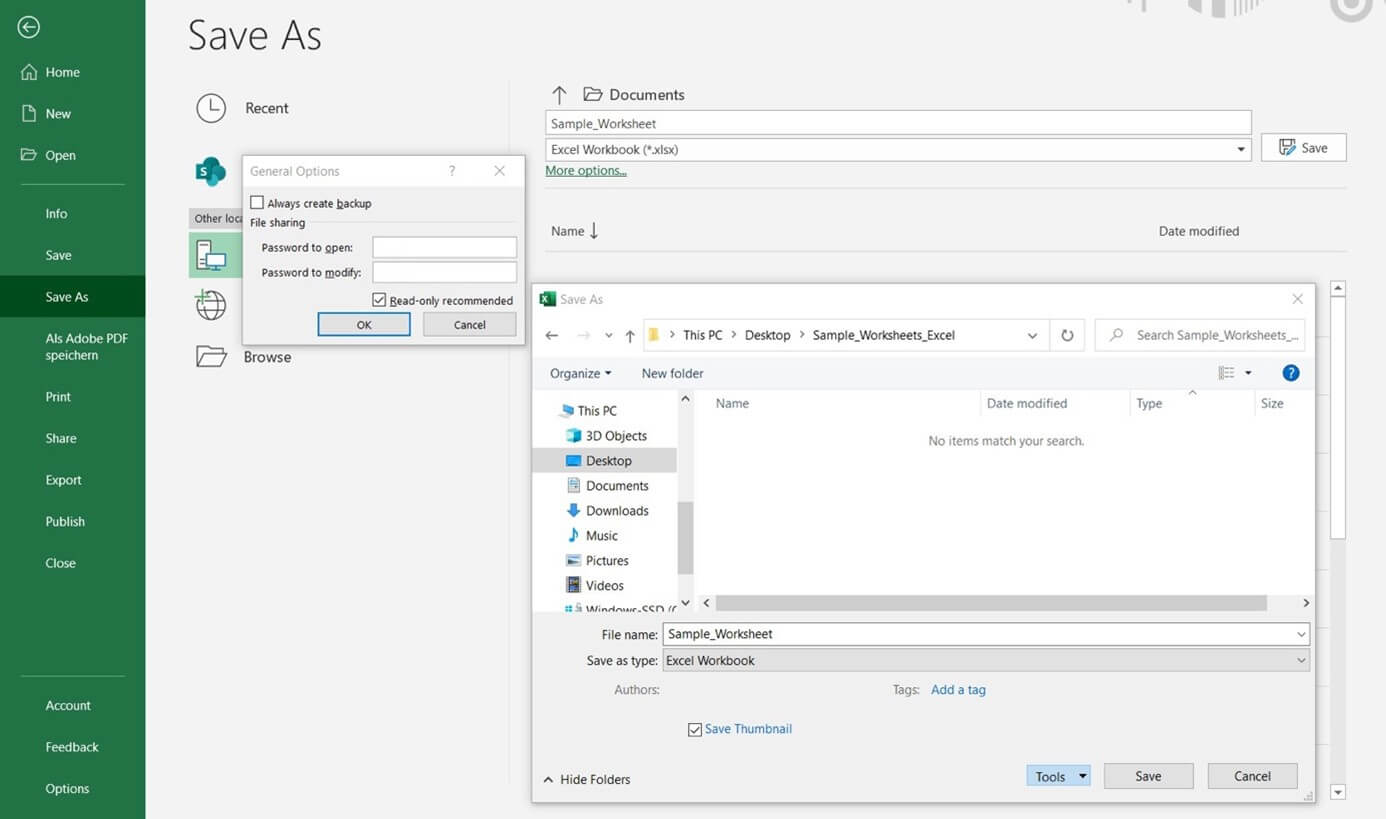Image resolution: width=1386 pixels, height=819 pixels.
Task: Click the up-arrow to go to parent folder
Action: (630, 334)
